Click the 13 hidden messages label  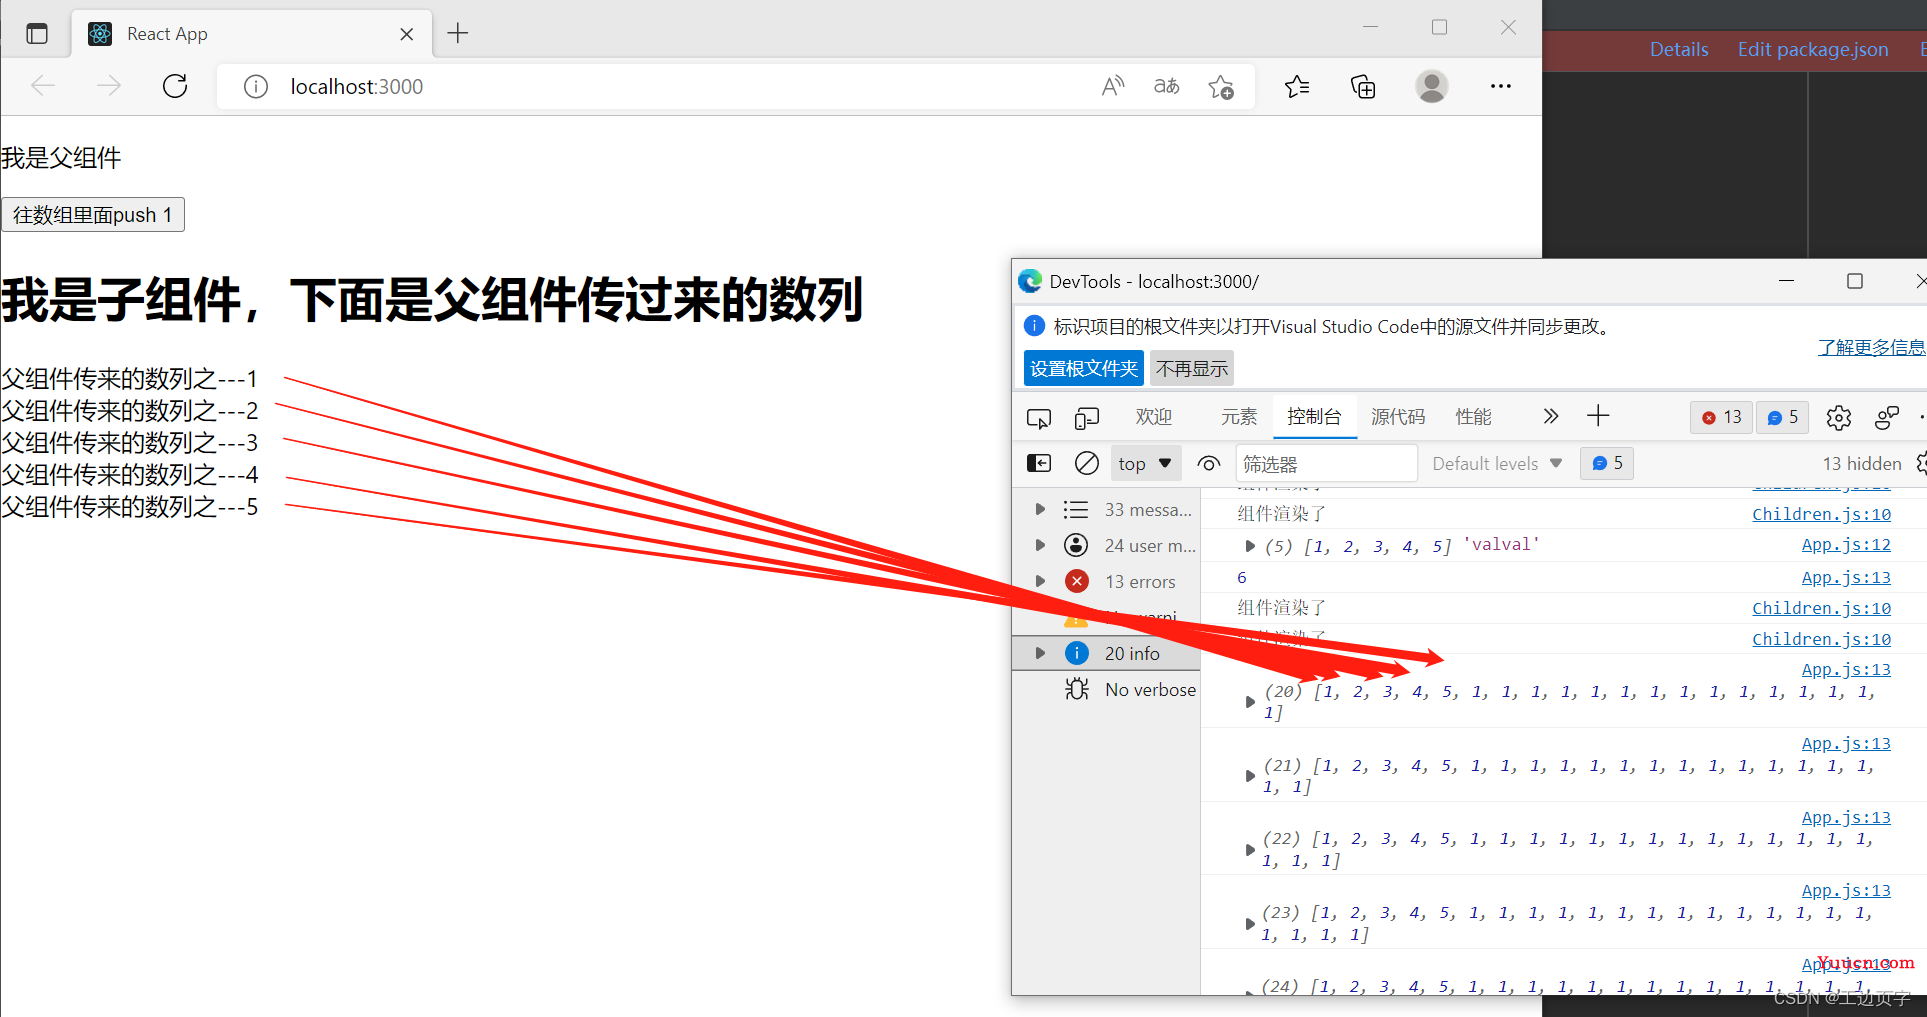click(x=1862, y=464)
